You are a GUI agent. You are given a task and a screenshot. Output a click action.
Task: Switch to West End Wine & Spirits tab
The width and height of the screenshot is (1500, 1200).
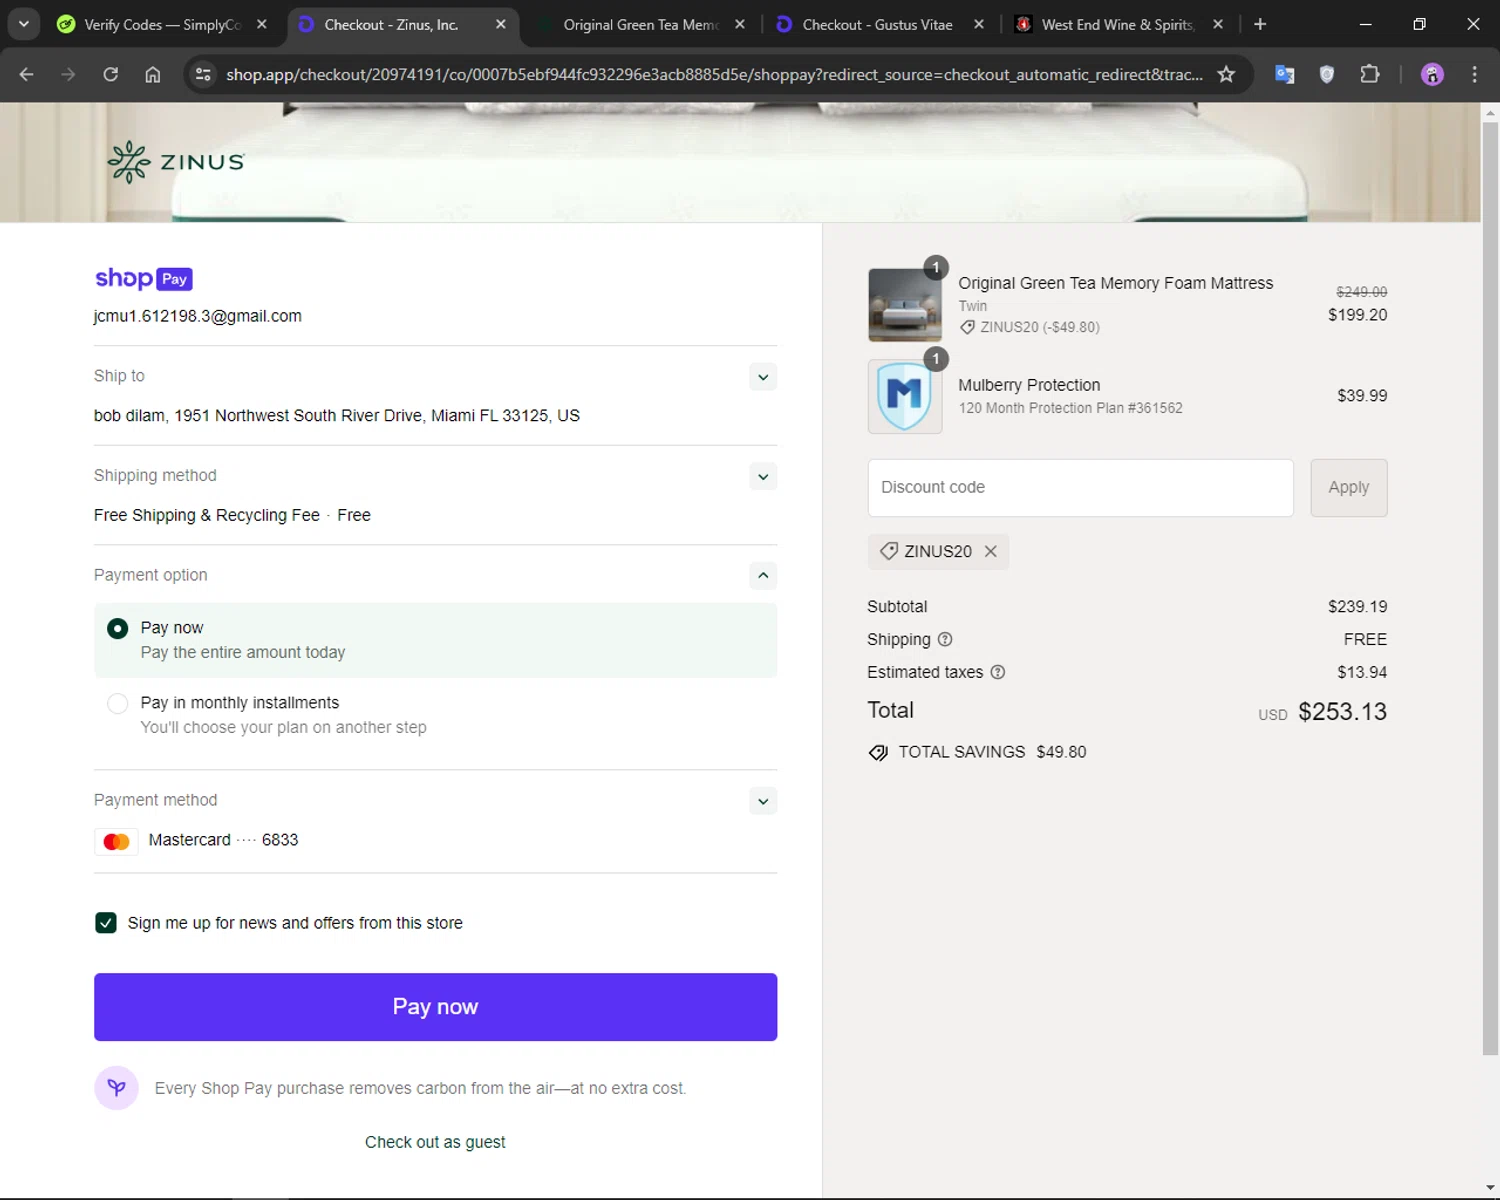pyautogui.click(x=1116, y=24)
